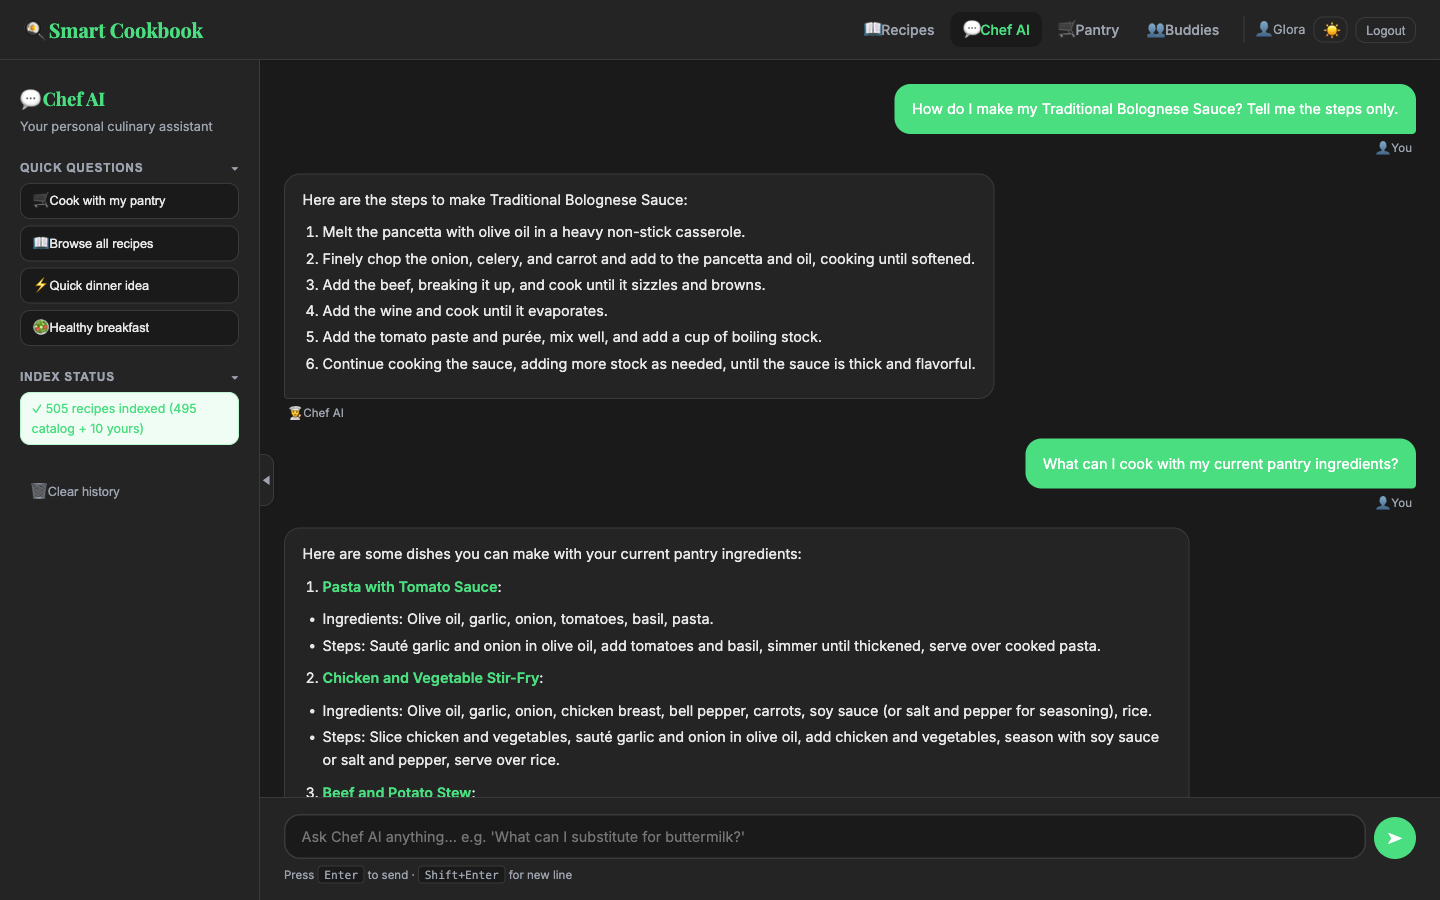Viewport: 1440px width, 900px height.
Task: Focus the Ask Chef AI input field
Action: click(824, 837)
